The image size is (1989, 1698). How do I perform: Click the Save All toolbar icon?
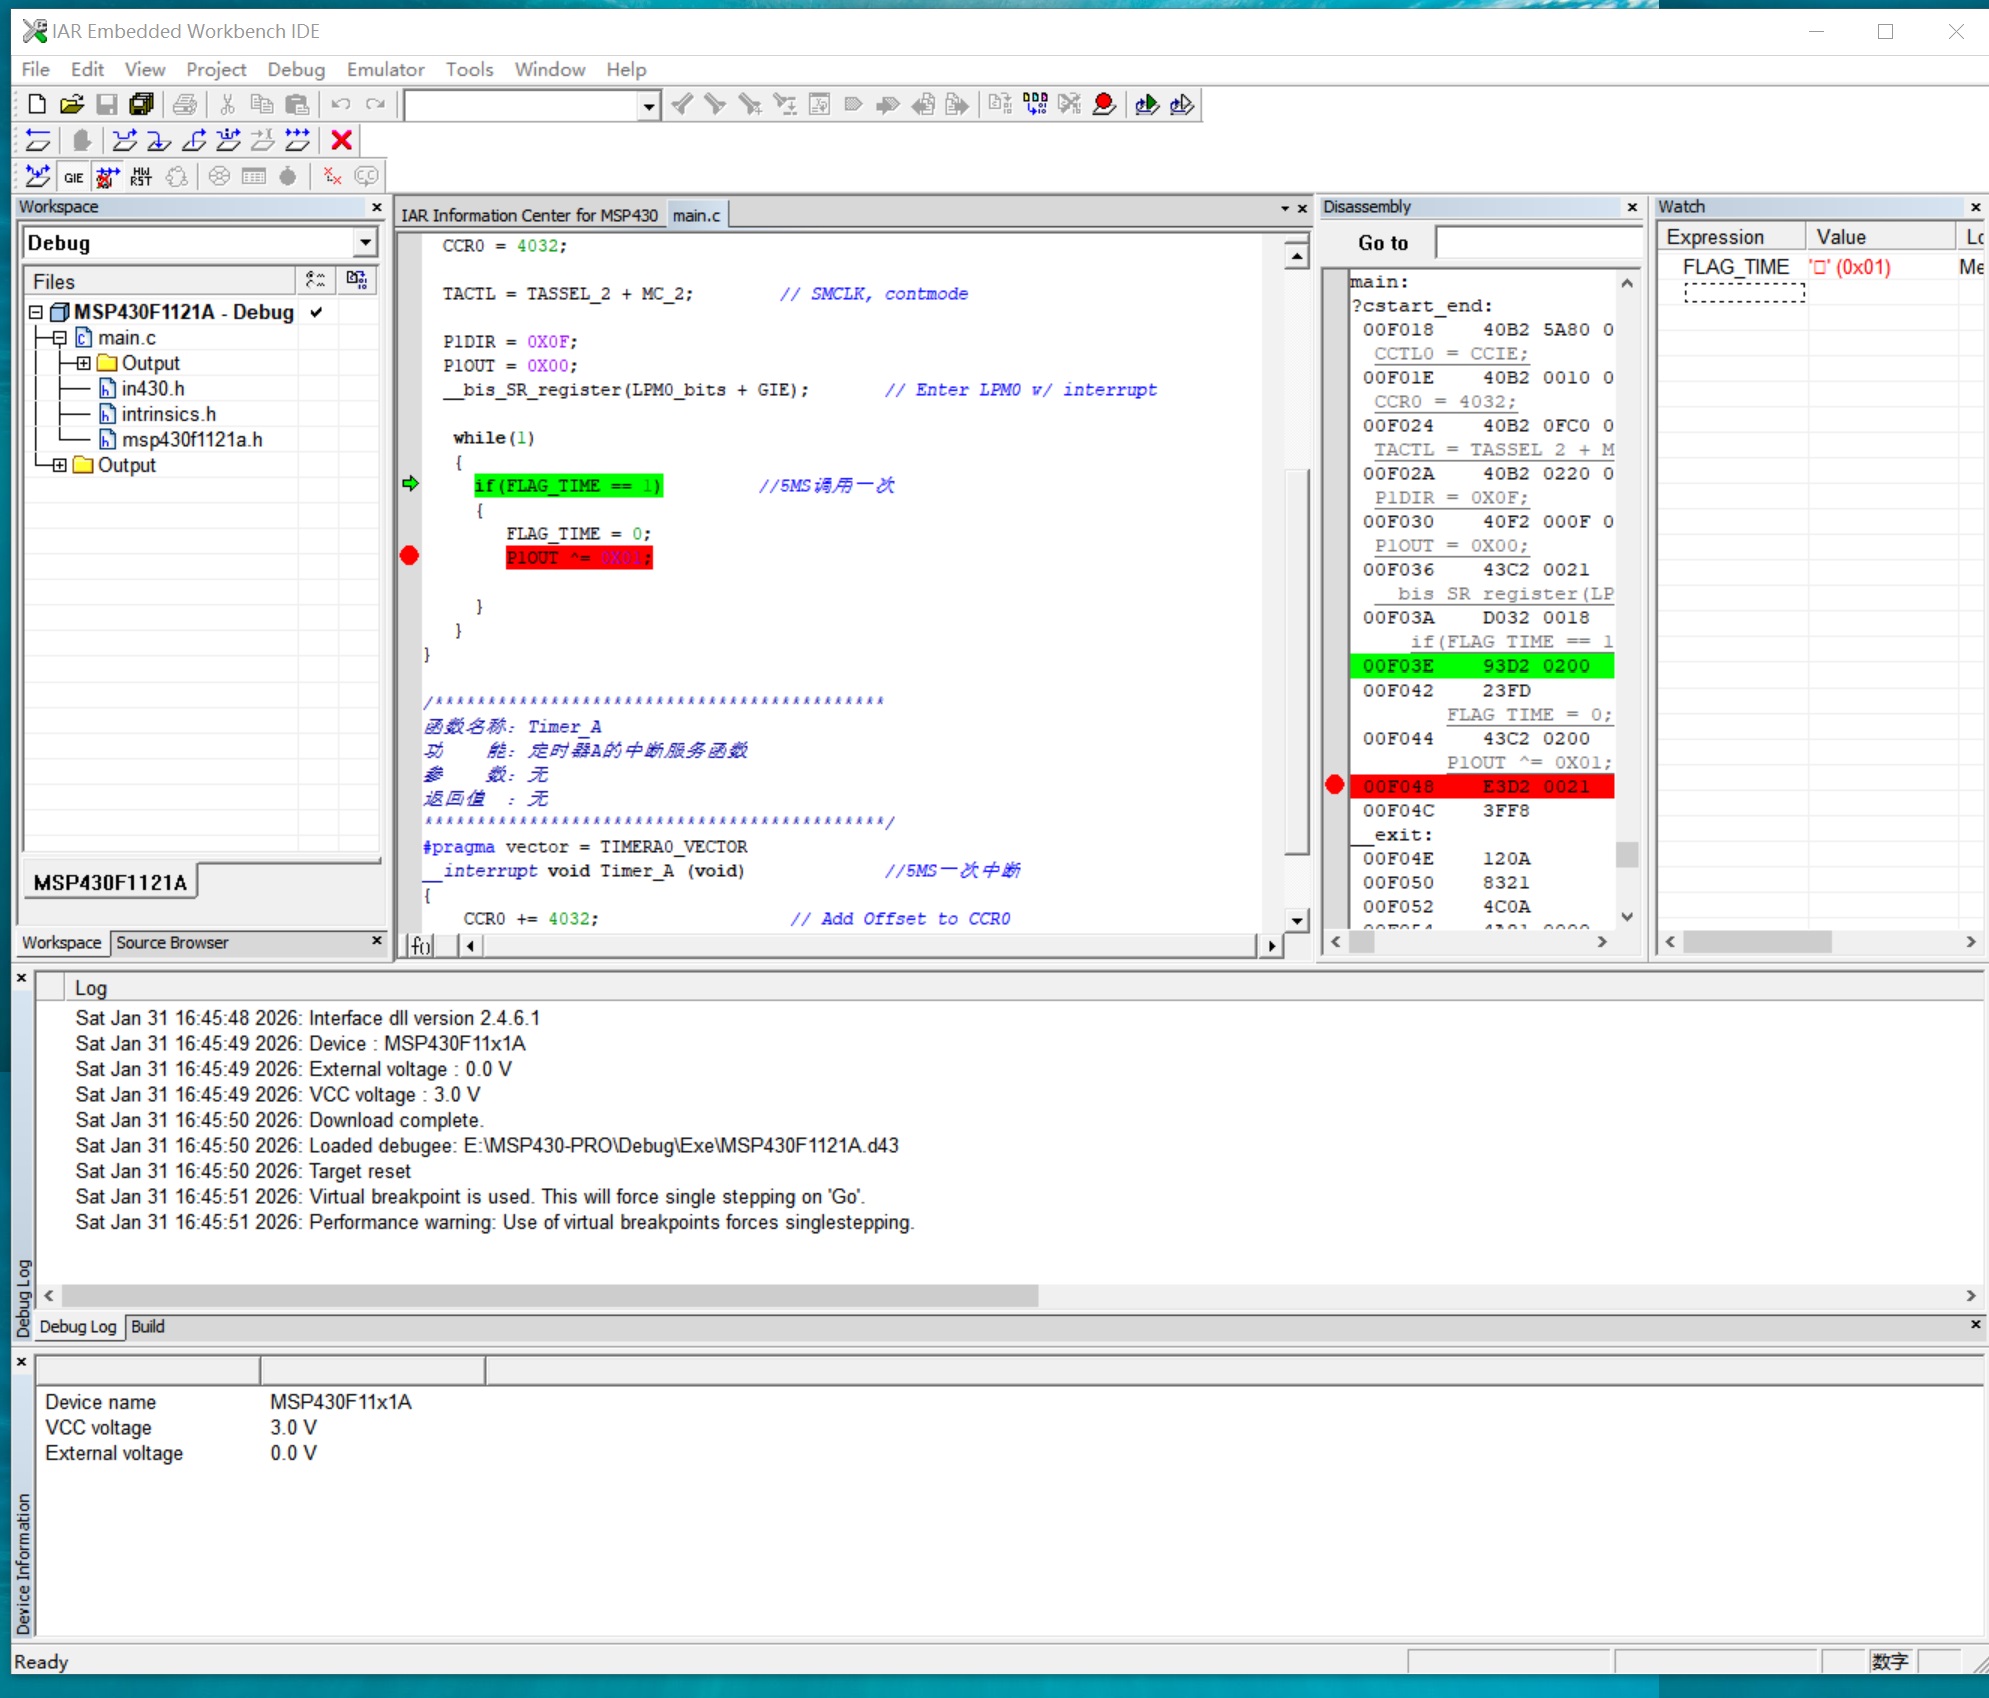pyautogui.click(x=142, y=104)
